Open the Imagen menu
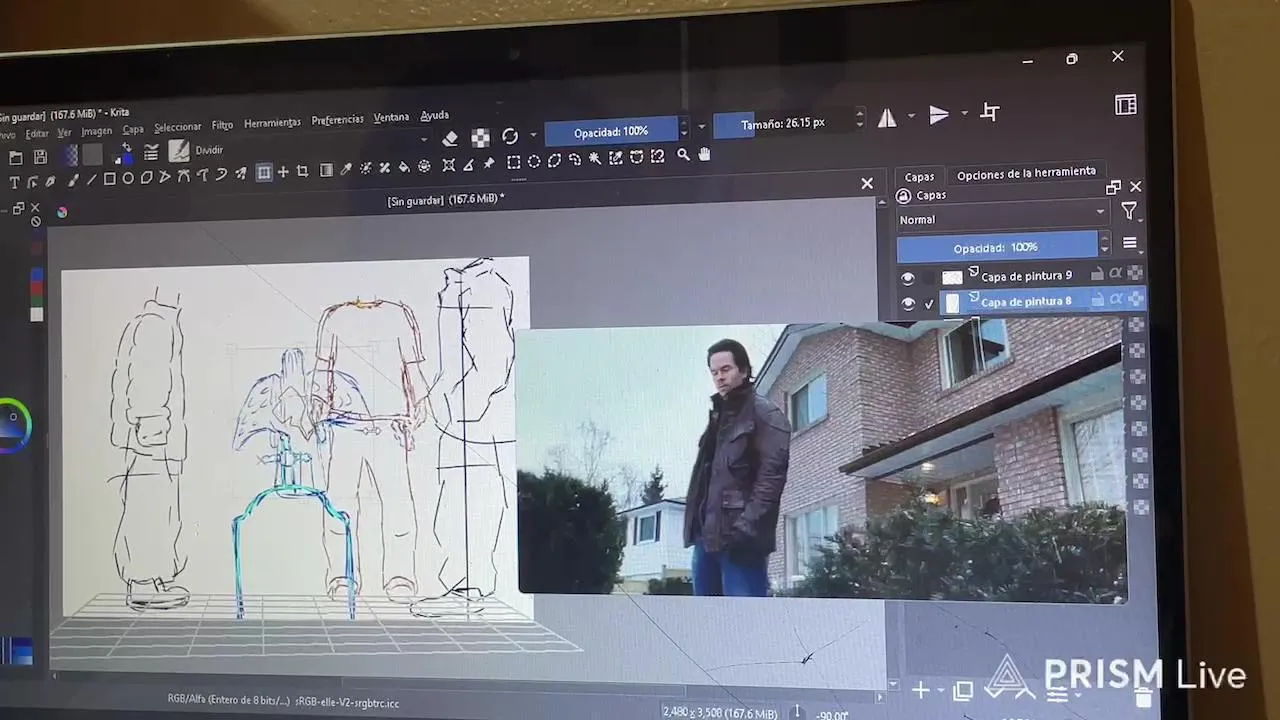Screen dimensions: 1280x720 point(96,131)
